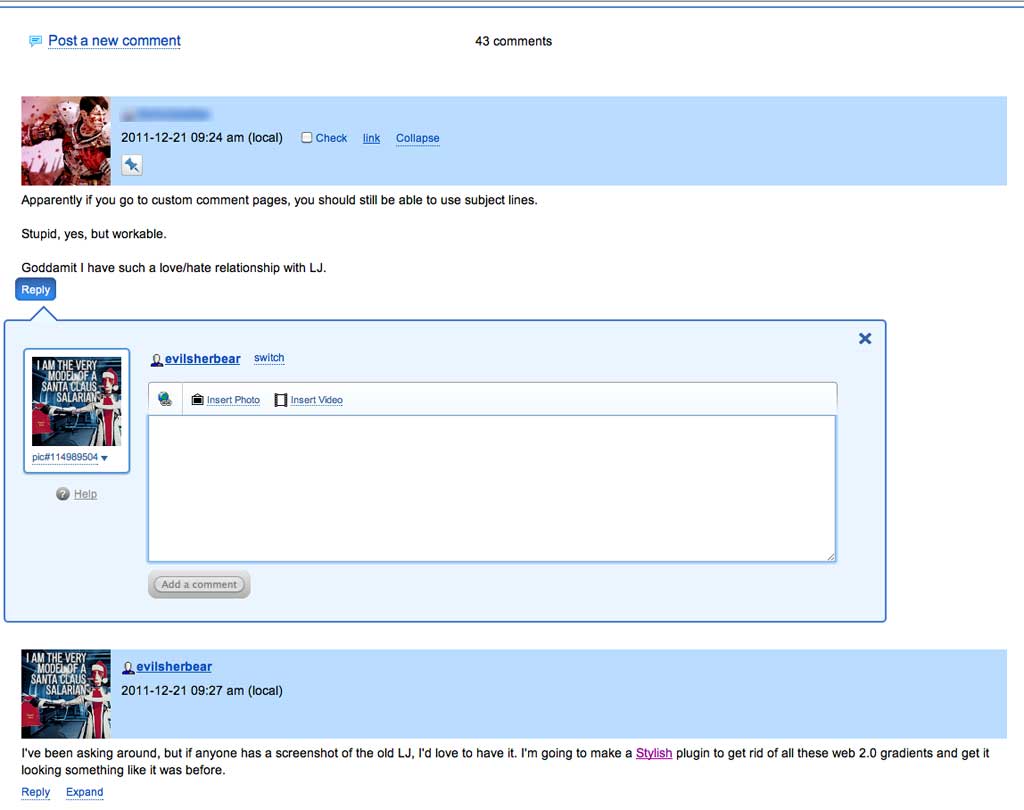Open the pic#114989504 userpic dropdown
1024x810 pixels.
[70, 457]
